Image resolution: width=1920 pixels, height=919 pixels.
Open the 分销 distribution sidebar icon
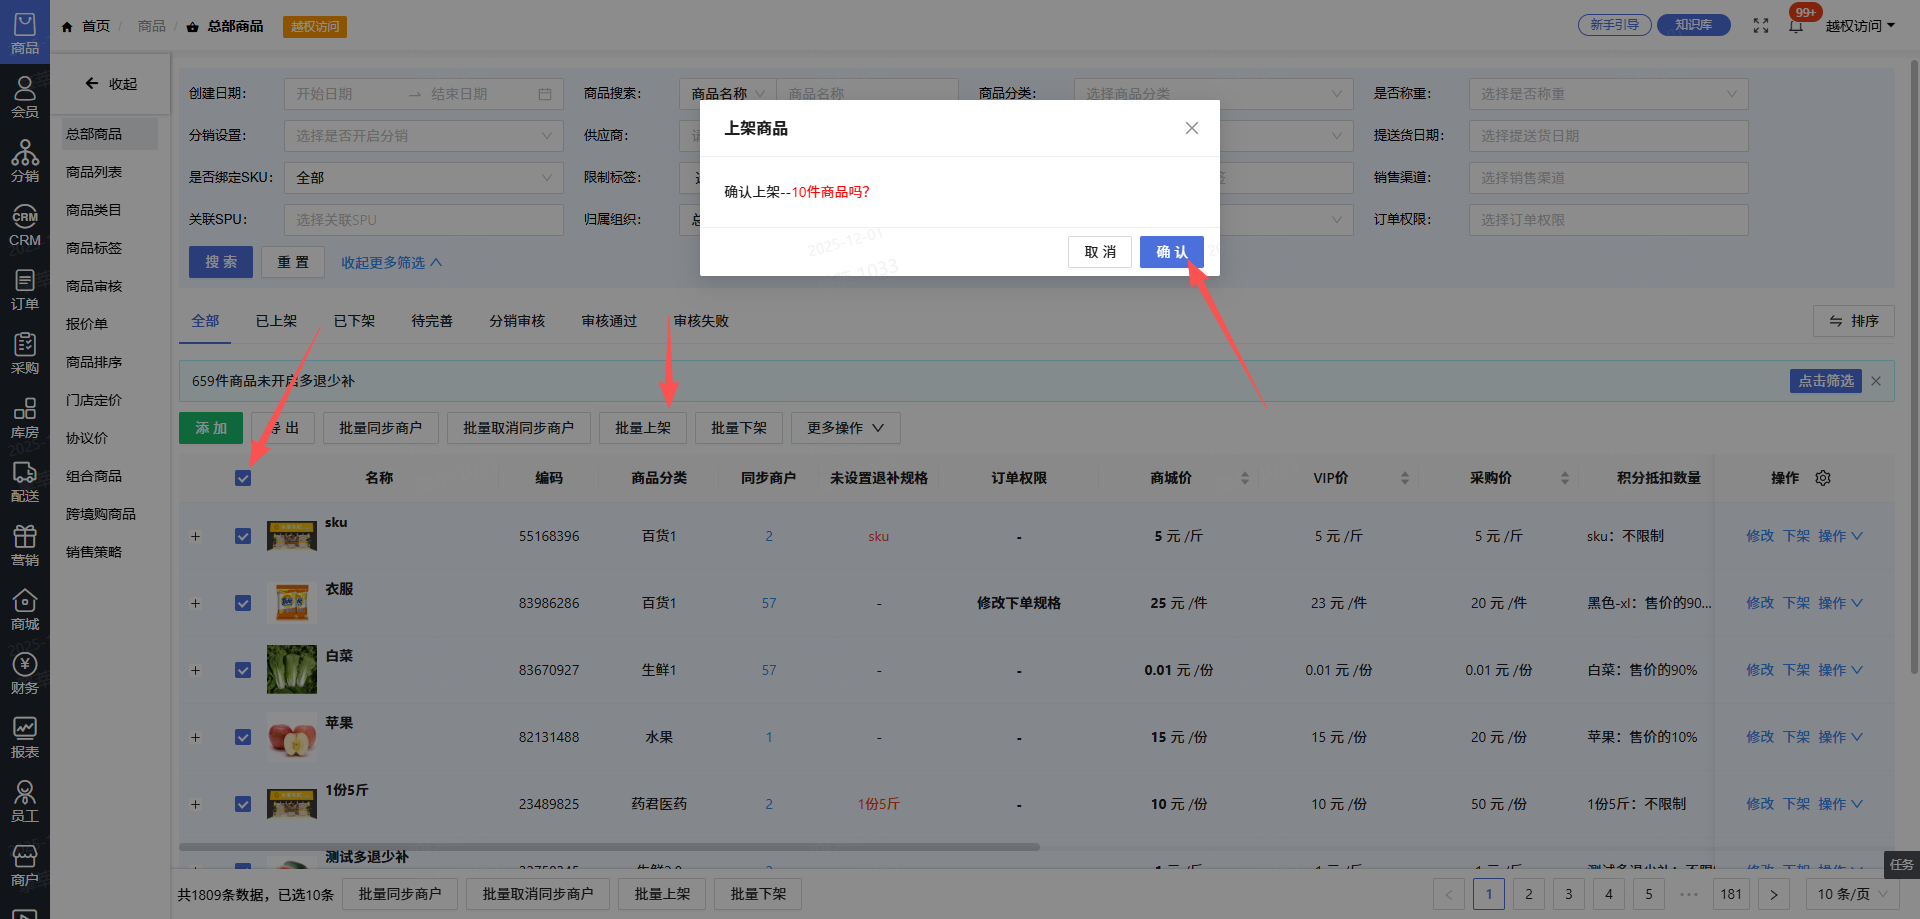(x=25, y=161)
